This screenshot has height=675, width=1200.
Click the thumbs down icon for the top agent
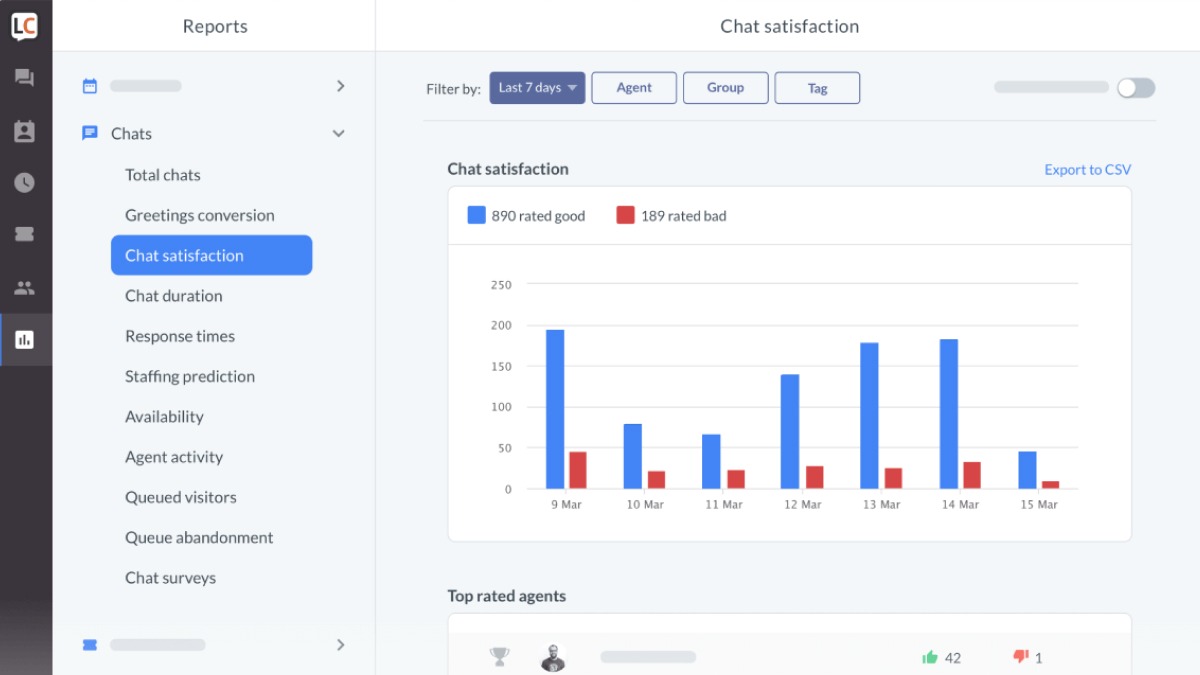(x=1021, y=657)
